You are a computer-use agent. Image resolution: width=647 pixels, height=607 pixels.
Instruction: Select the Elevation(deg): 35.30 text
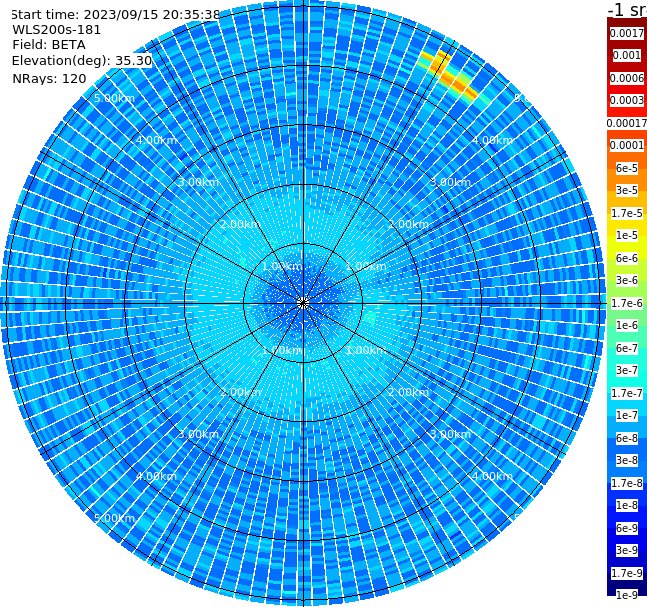pos(82,61)
